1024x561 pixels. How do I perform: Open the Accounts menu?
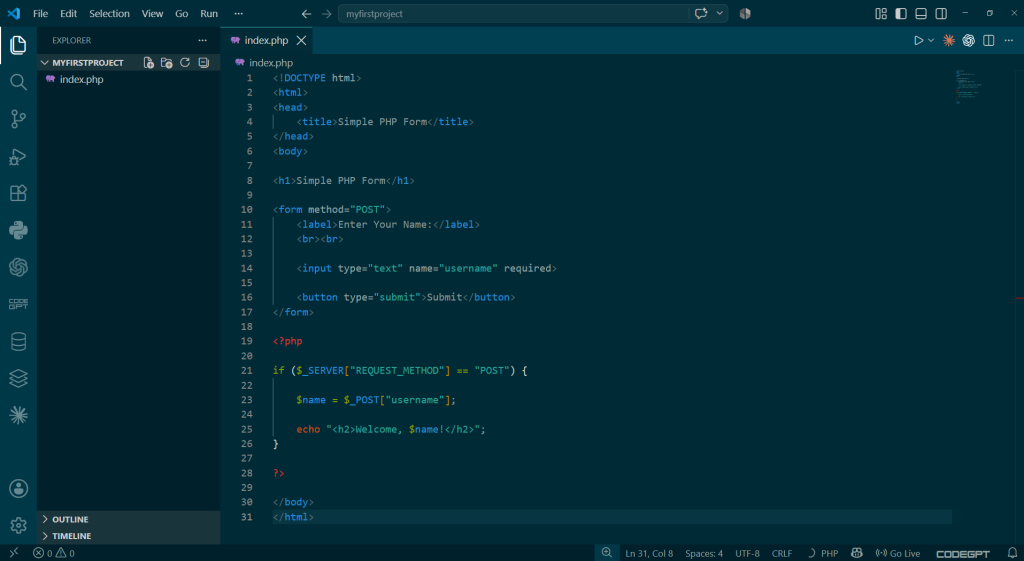pos(18,488)
